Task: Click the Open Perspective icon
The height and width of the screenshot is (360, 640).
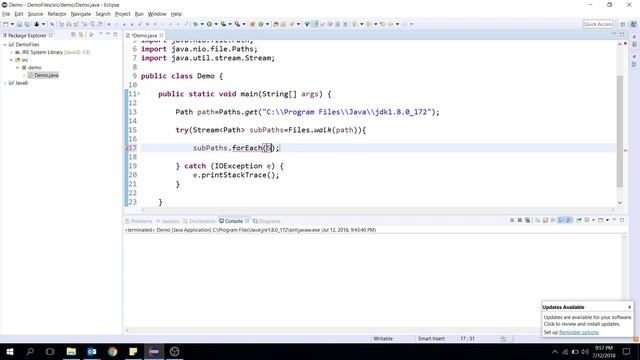Action: [x=623, y=24]
